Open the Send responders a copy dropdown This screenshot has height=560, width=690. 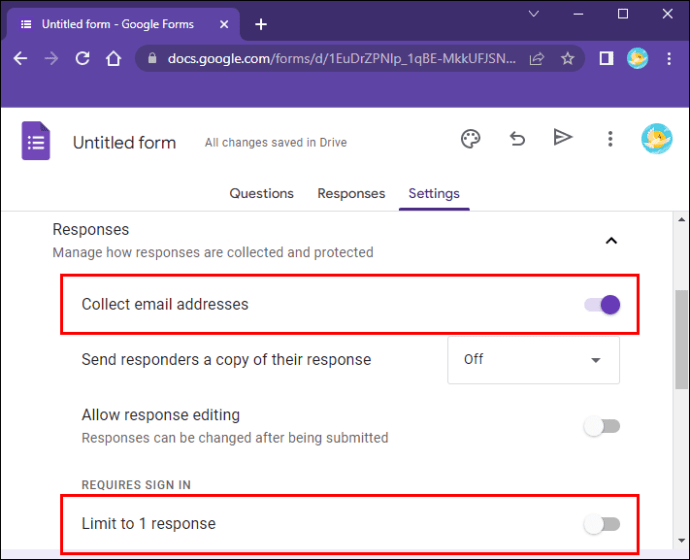[533, 360]
